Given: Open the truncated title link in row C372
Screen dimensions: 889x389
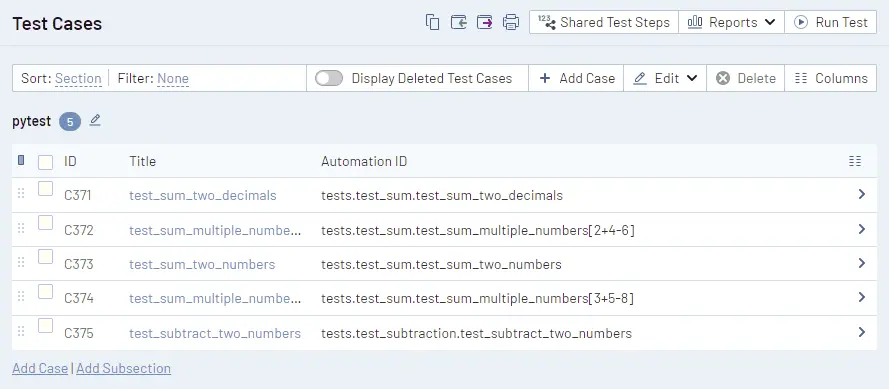Looking at the screenshot, I should point(215,231).
